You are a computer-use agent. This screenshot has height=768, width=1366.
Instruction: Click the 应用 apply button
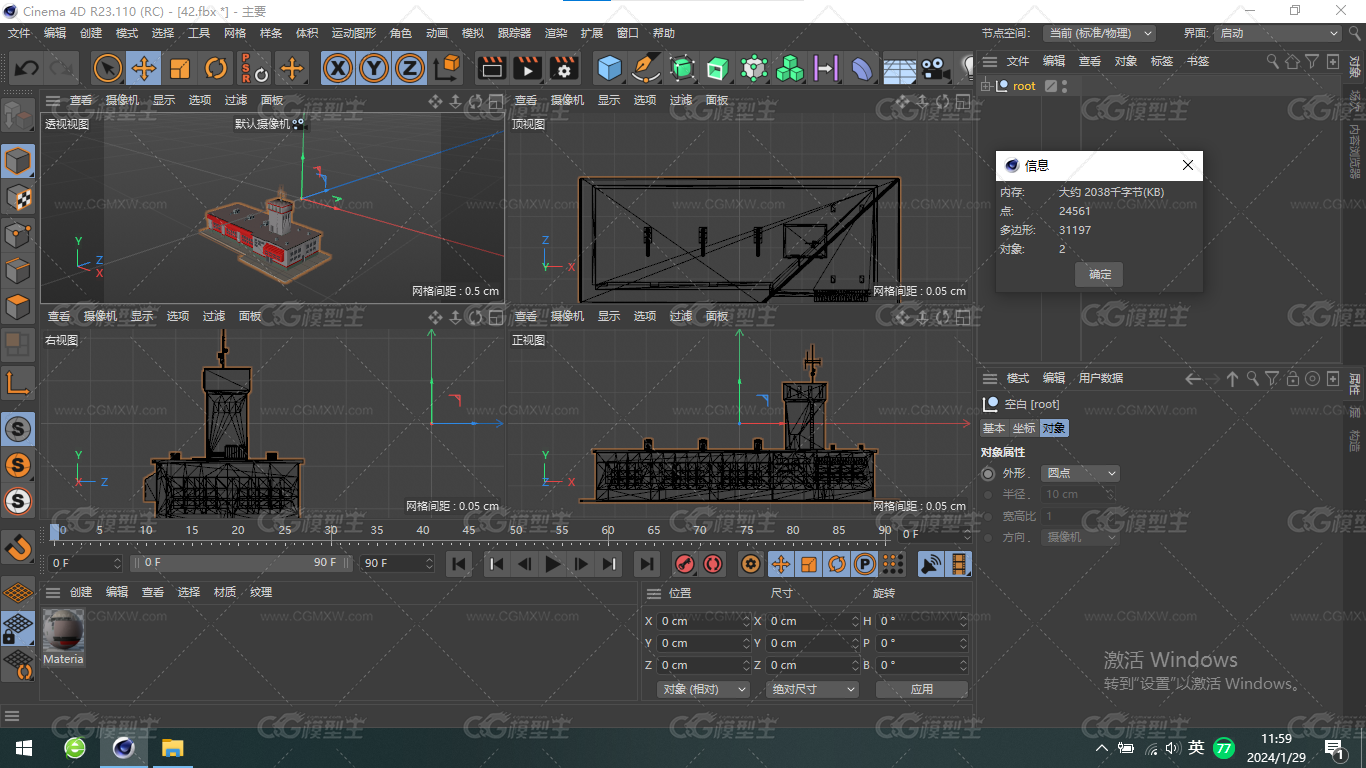(x=921, y=689)
